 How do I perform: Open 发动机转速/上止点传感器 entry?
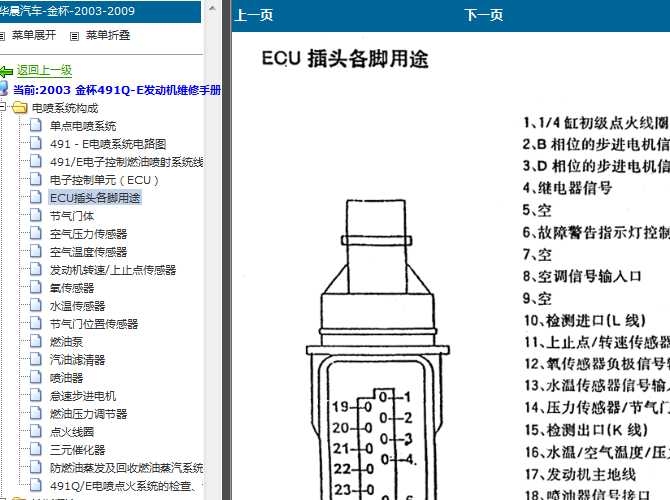tap(113, 270)
